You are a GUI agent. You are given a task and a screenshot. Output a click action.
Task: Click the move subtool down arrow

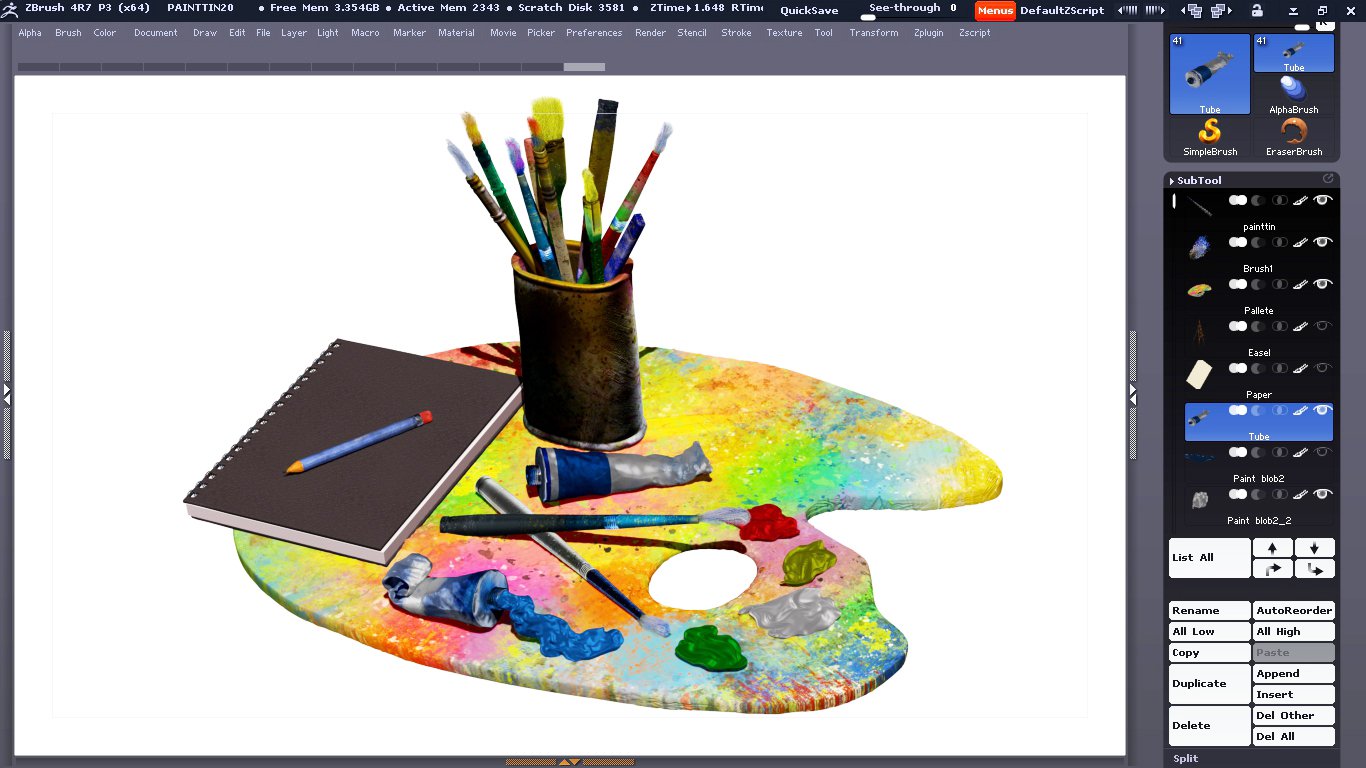1314,548
